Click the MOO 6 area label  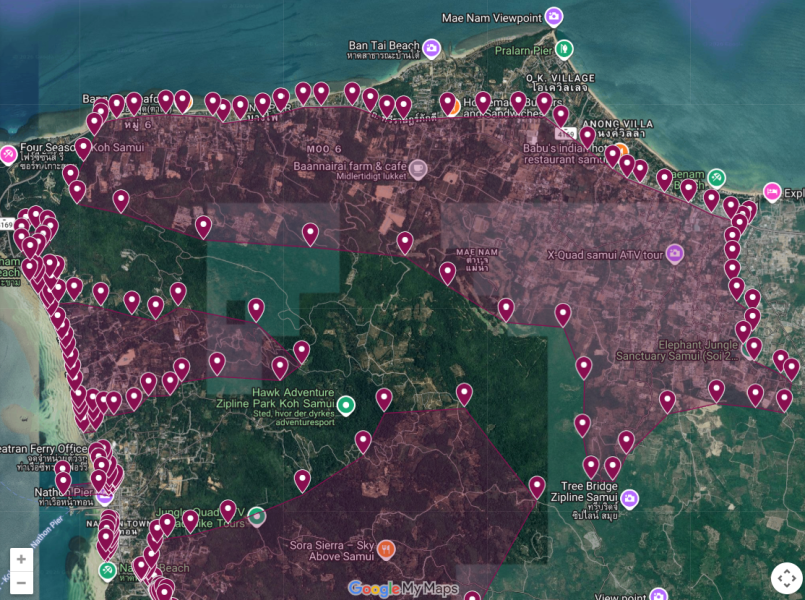tap(324, 149)
